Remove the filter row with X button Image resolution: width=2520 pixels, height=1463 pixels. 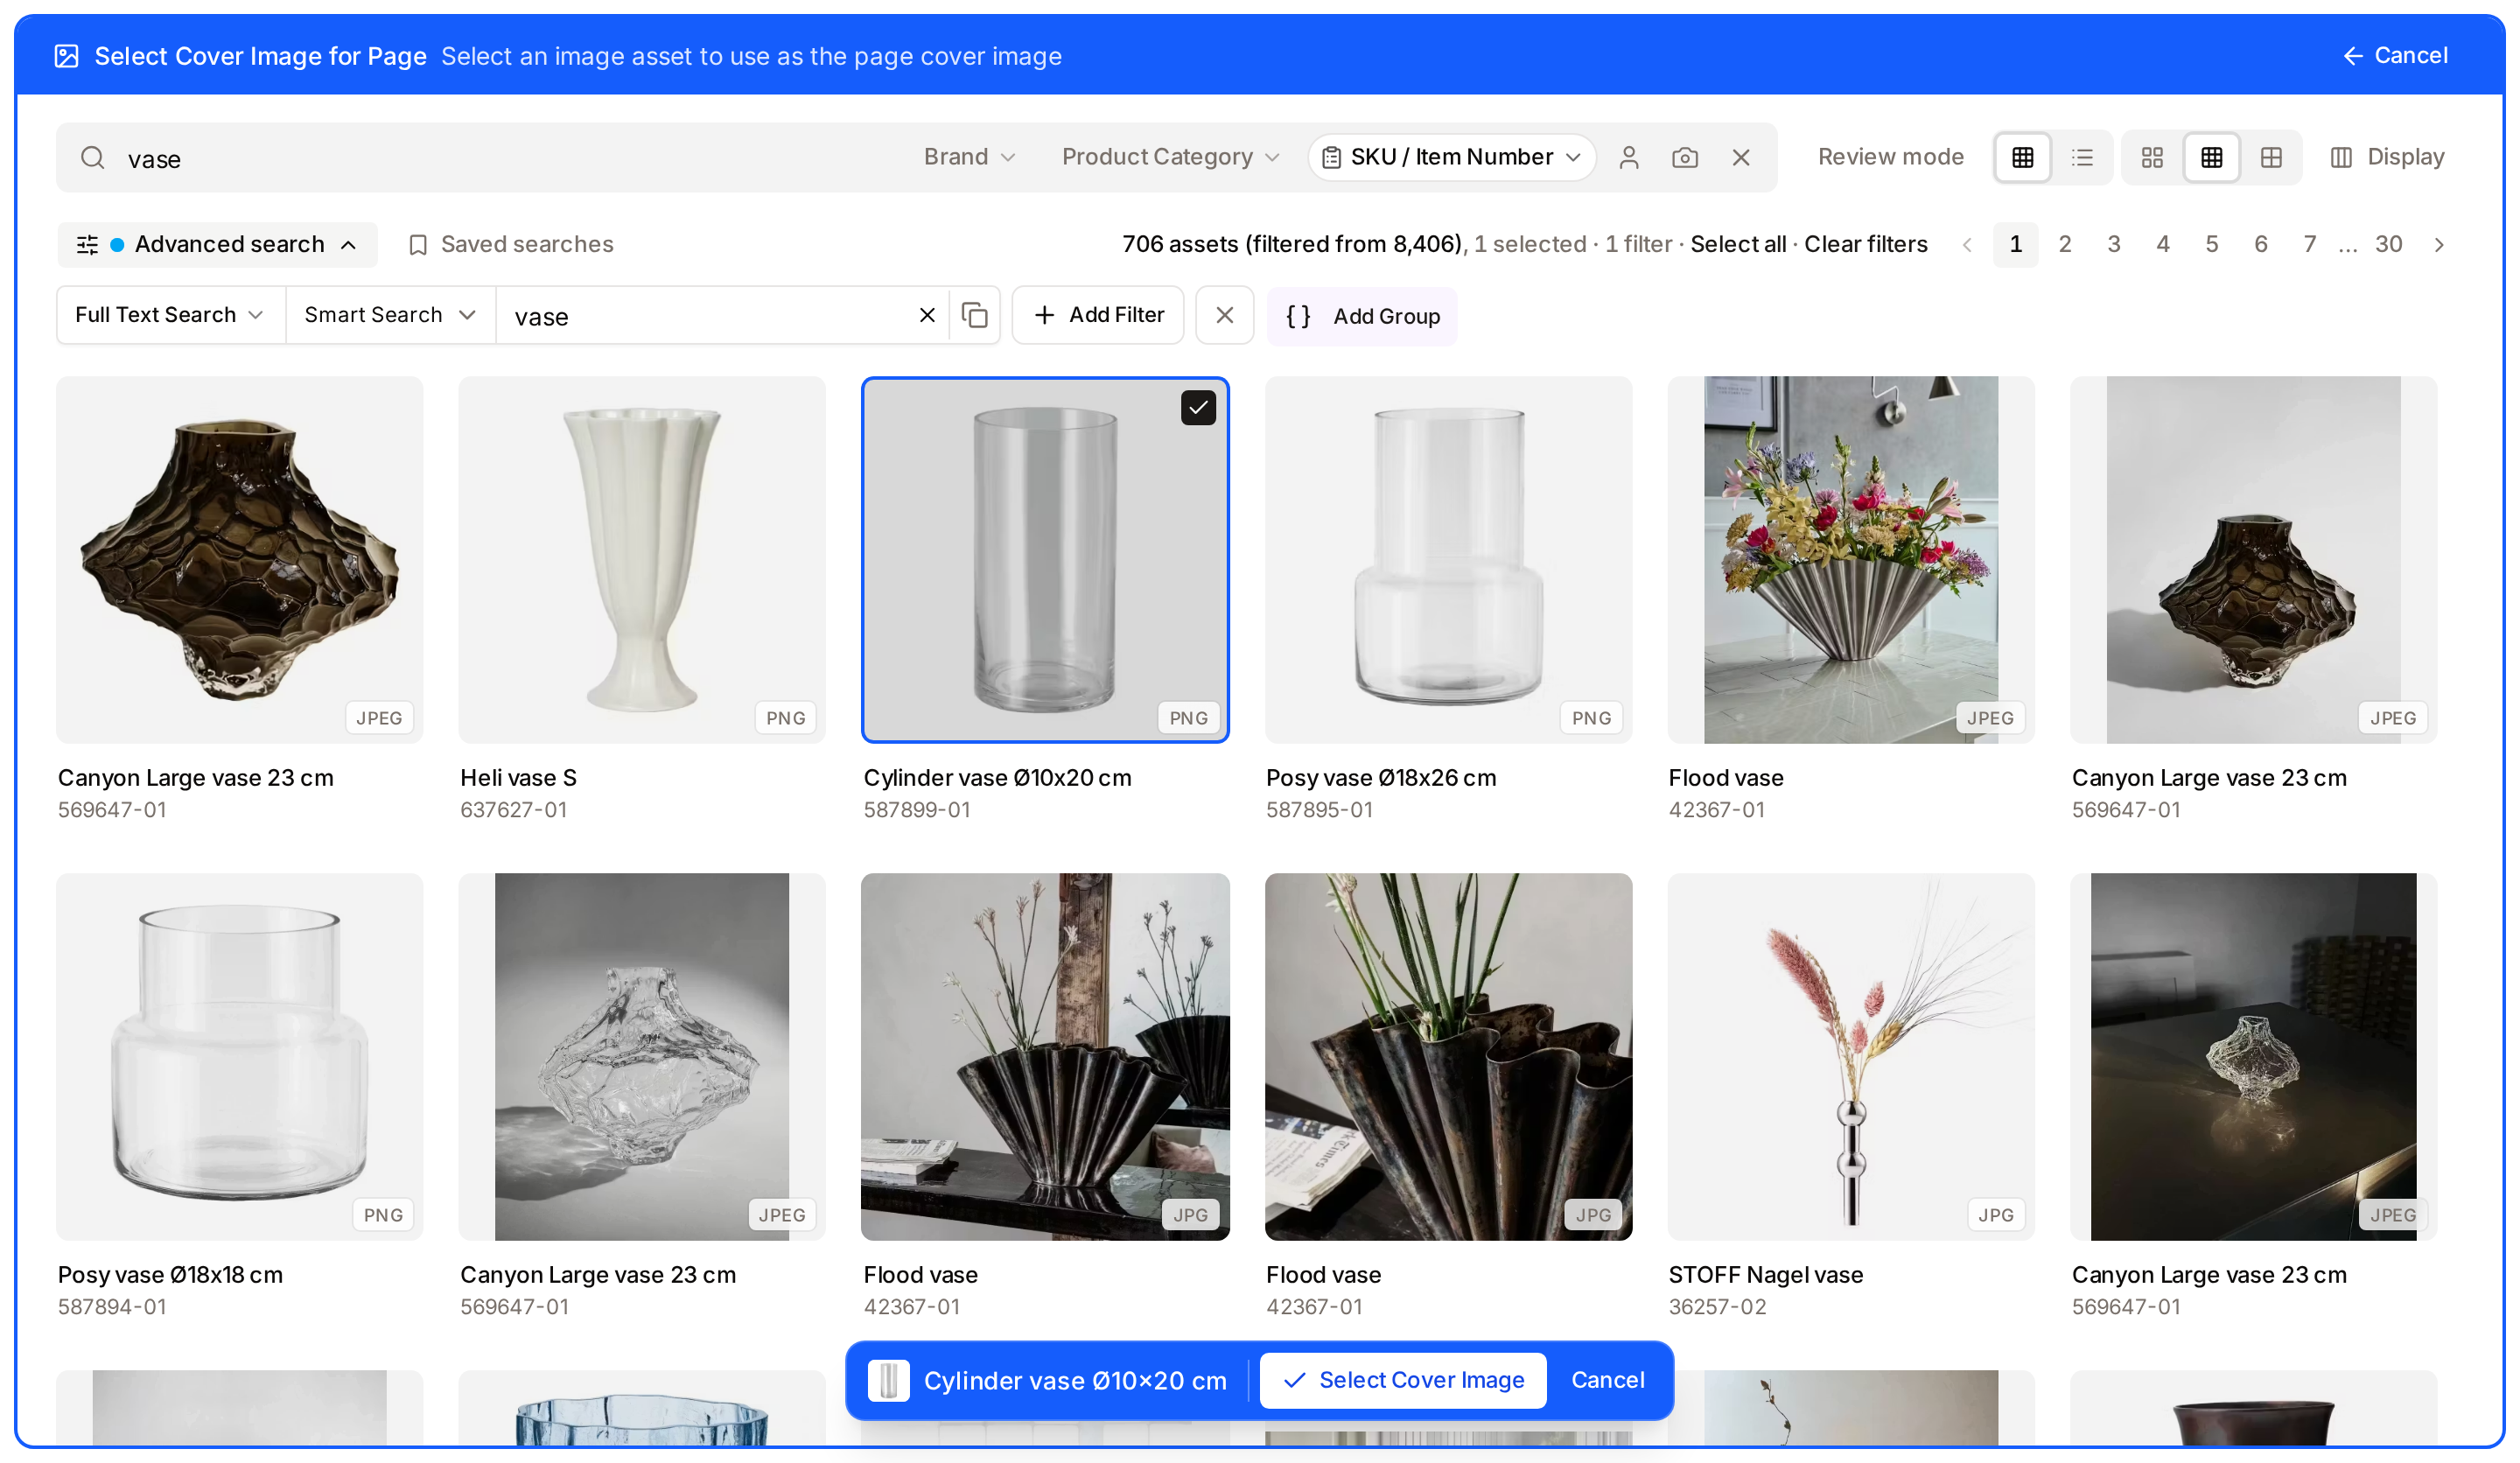[1224, 315]
